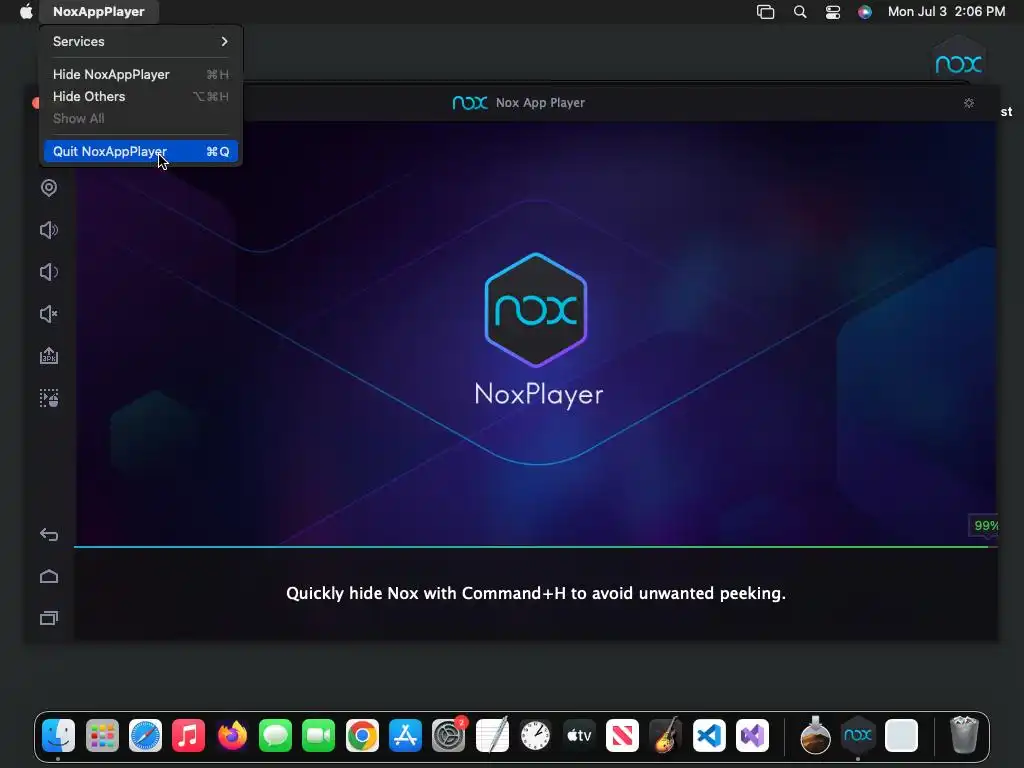The image size is (1024, 768).
Task: Open GarageBand from the Dock
Action: tap(665, 735)
